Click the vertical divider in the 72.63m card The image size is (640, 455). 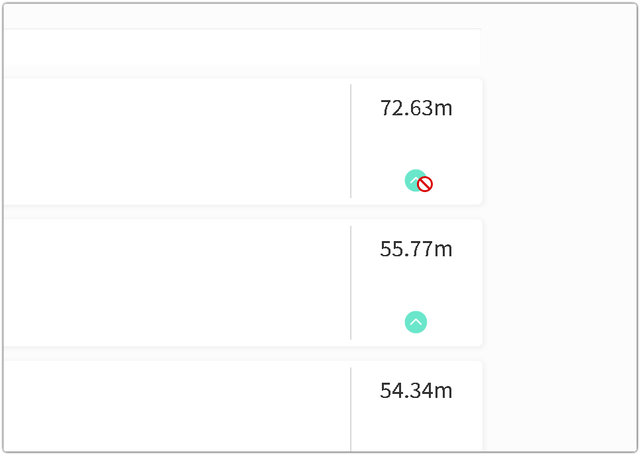[351, 142]
